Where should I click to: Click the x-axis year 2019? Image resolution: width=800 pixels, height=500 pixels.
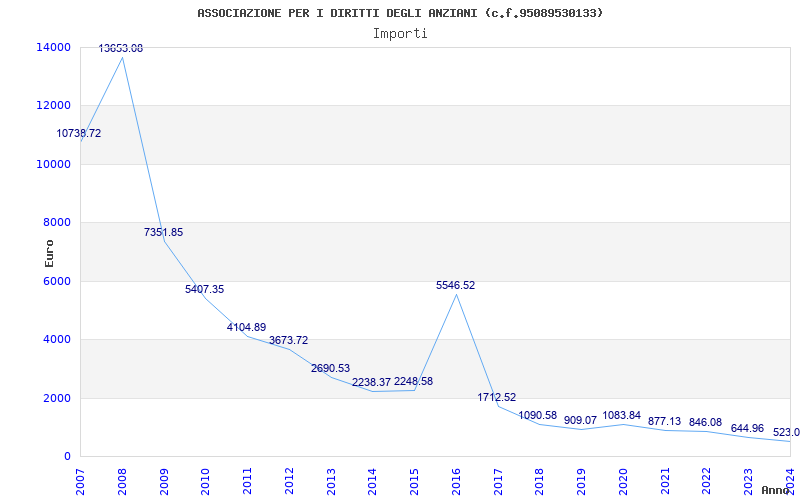pos(581,482)
